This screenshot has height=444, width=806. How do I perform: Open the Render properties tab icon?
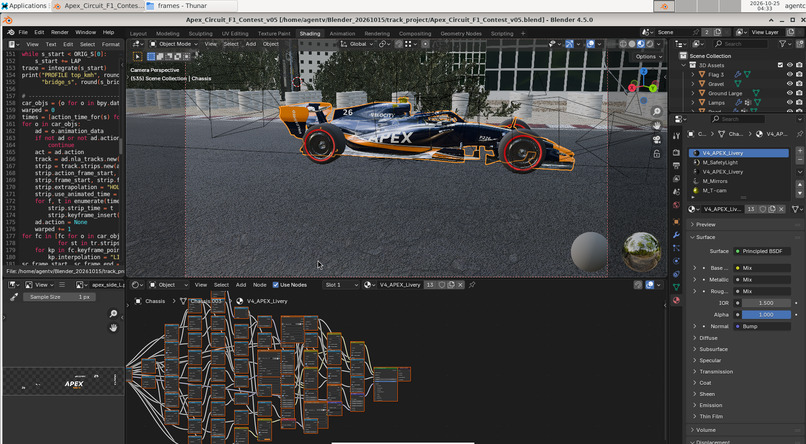click(x=676, y=153)
